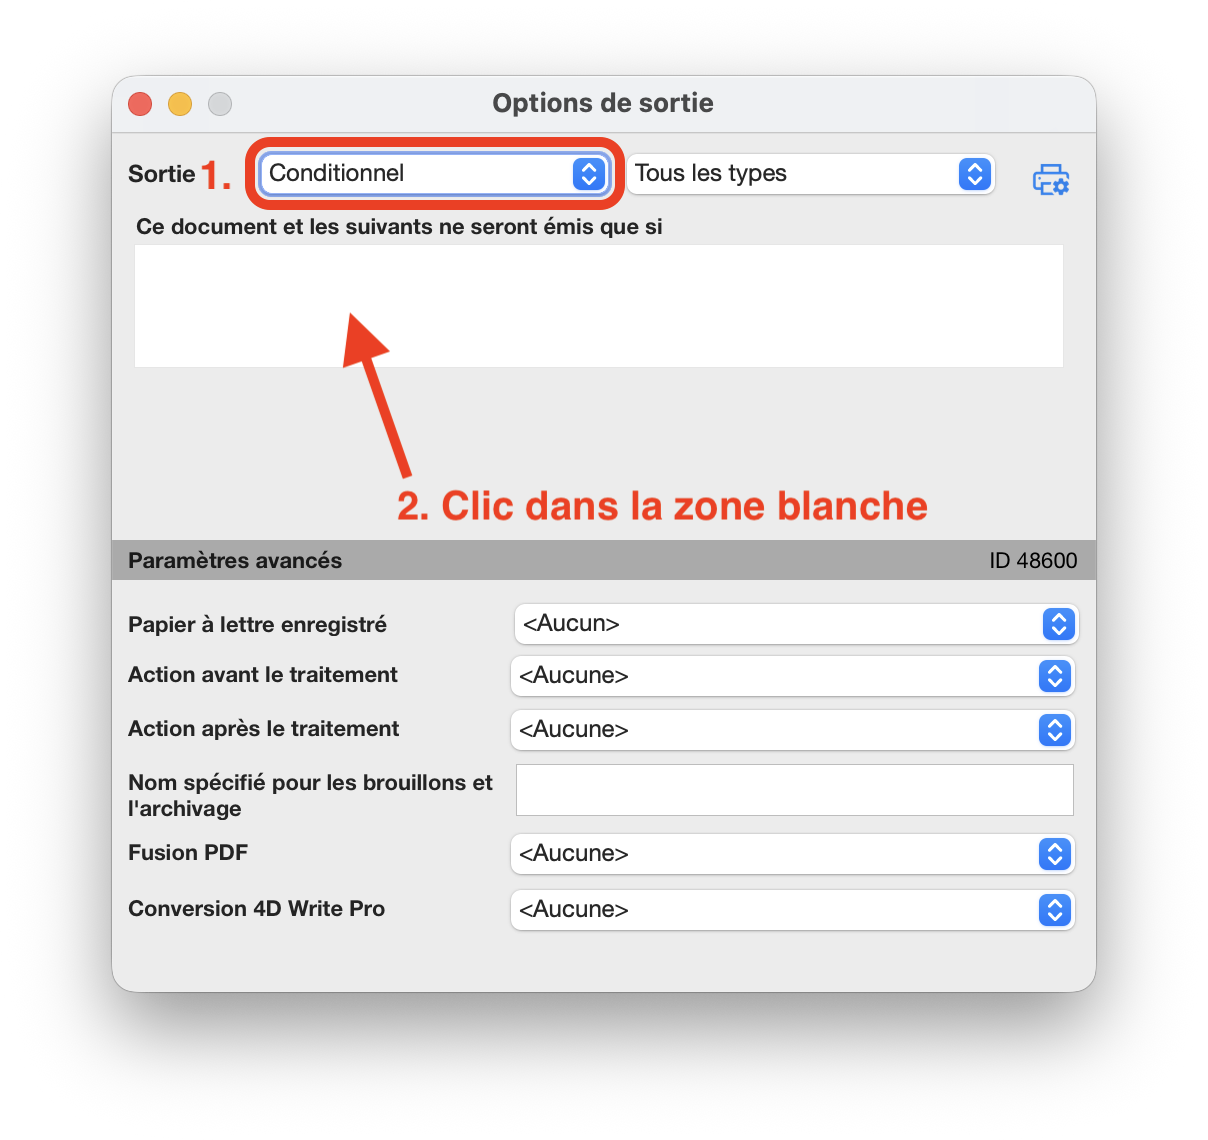Screen dimensions: 1208x1140
Task: Click inside the white condition zone
Action: coord(599,306)
